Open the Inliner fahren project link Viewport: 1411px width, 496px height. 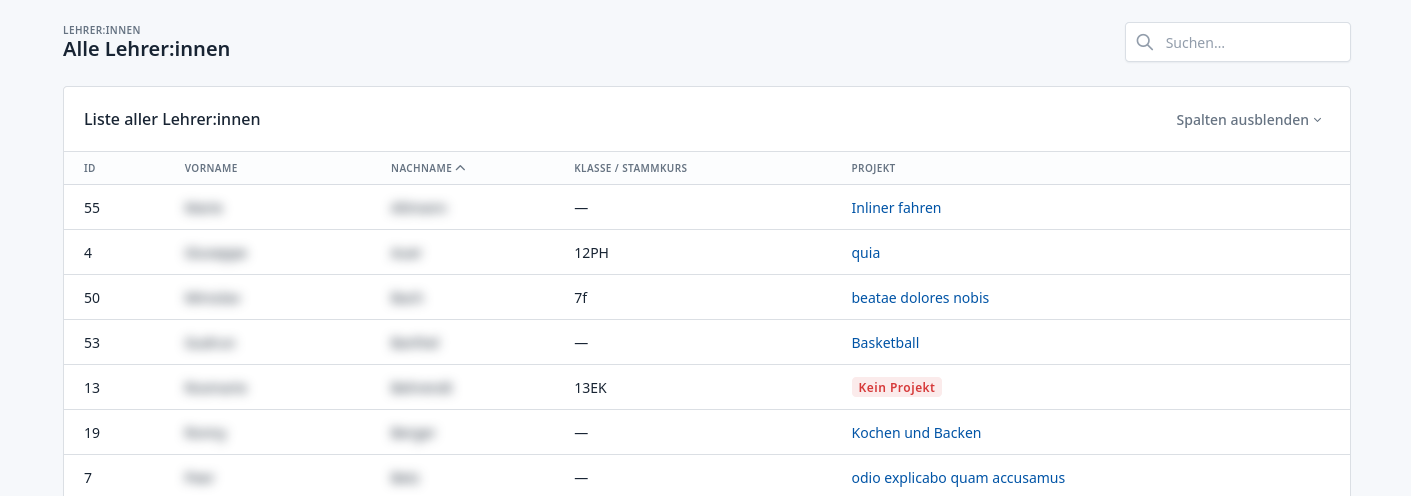pyautogui.click(x=896, y=208)
